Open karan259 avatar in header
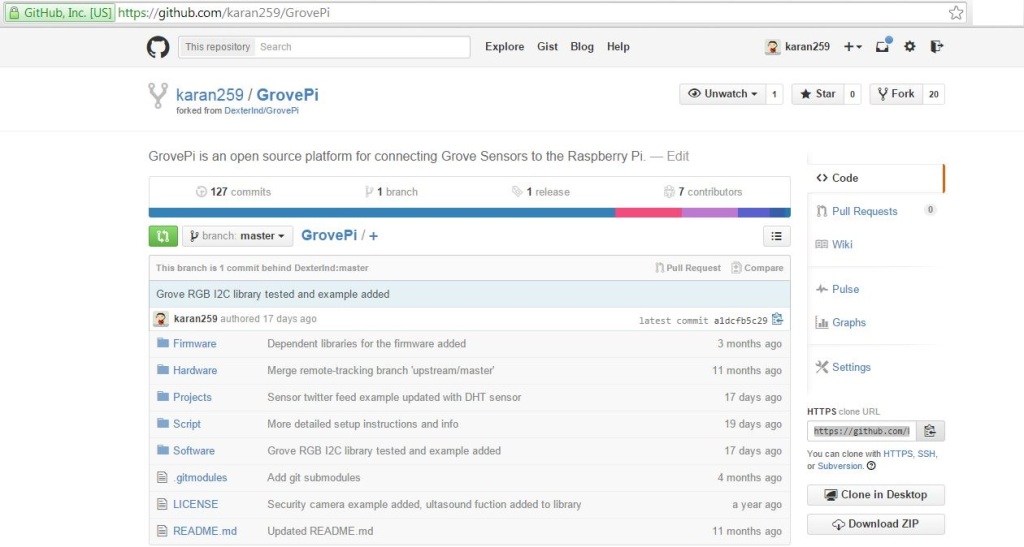The image size is (1024, 547). (x=773, y=46)
